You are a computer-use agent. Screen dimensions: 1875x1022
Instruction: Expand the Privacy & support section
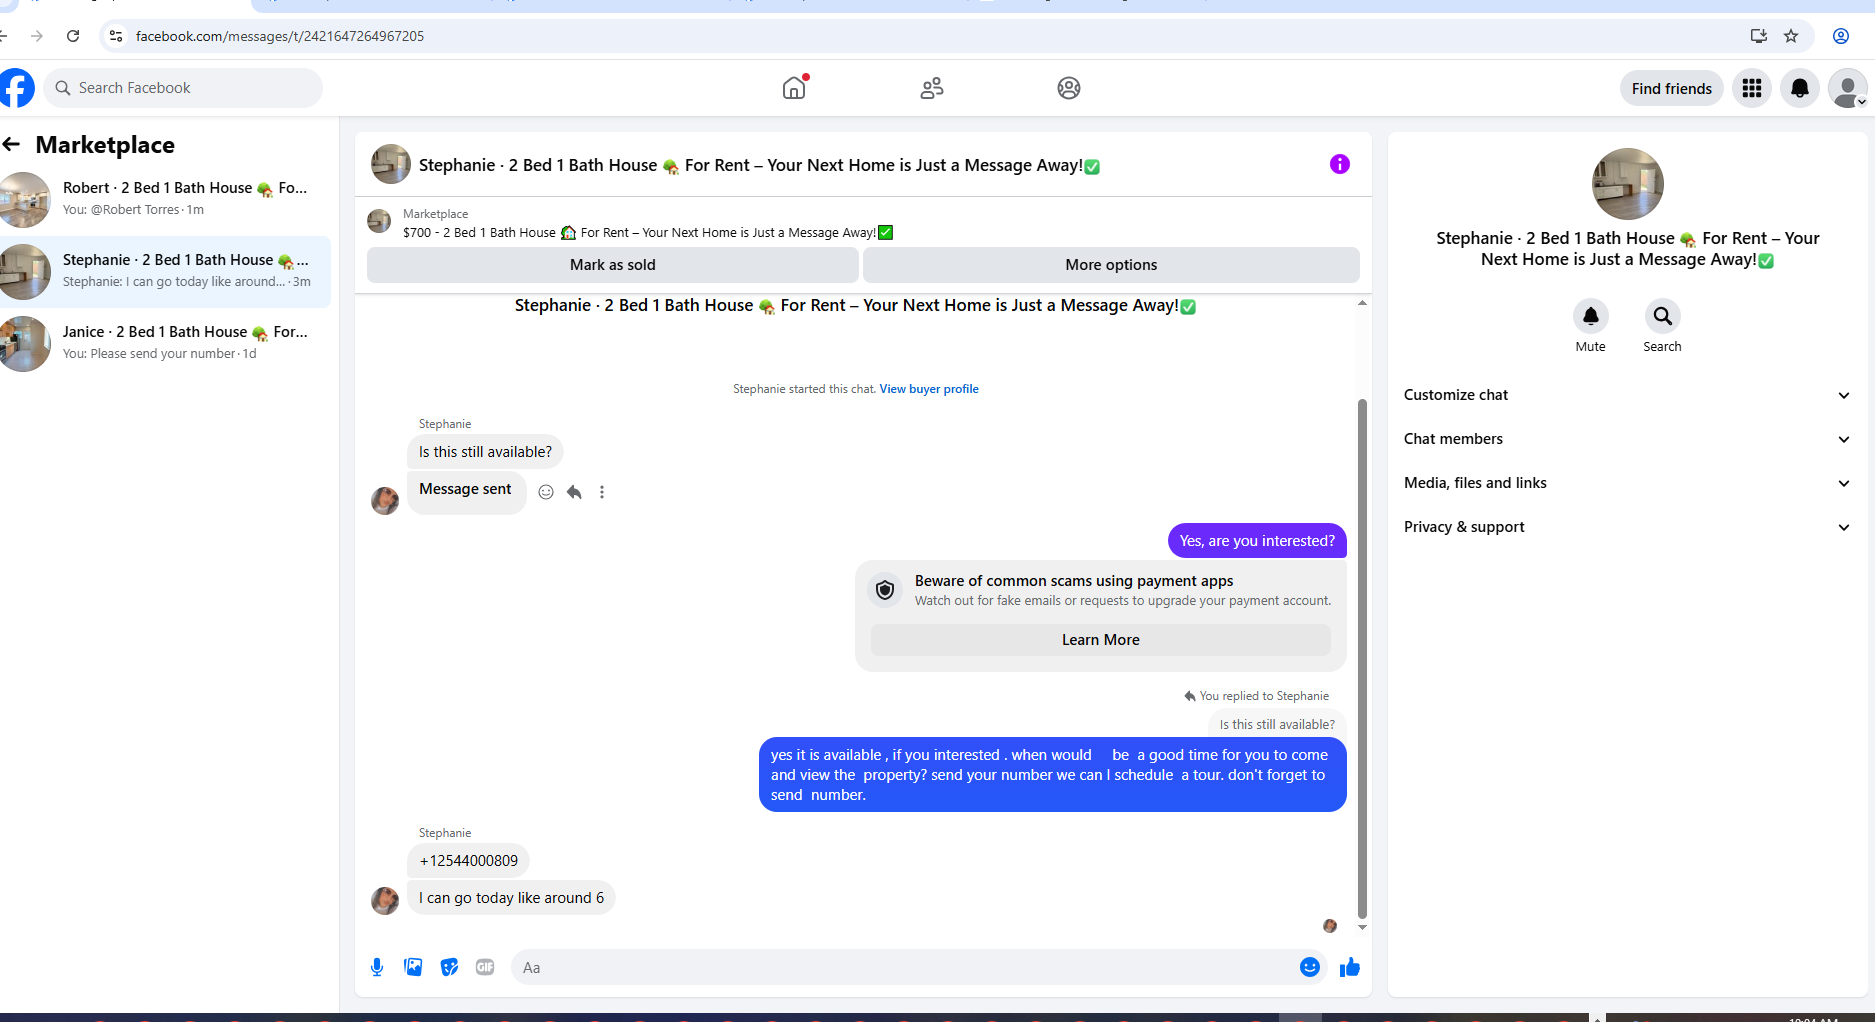(x=1627, y=527)
